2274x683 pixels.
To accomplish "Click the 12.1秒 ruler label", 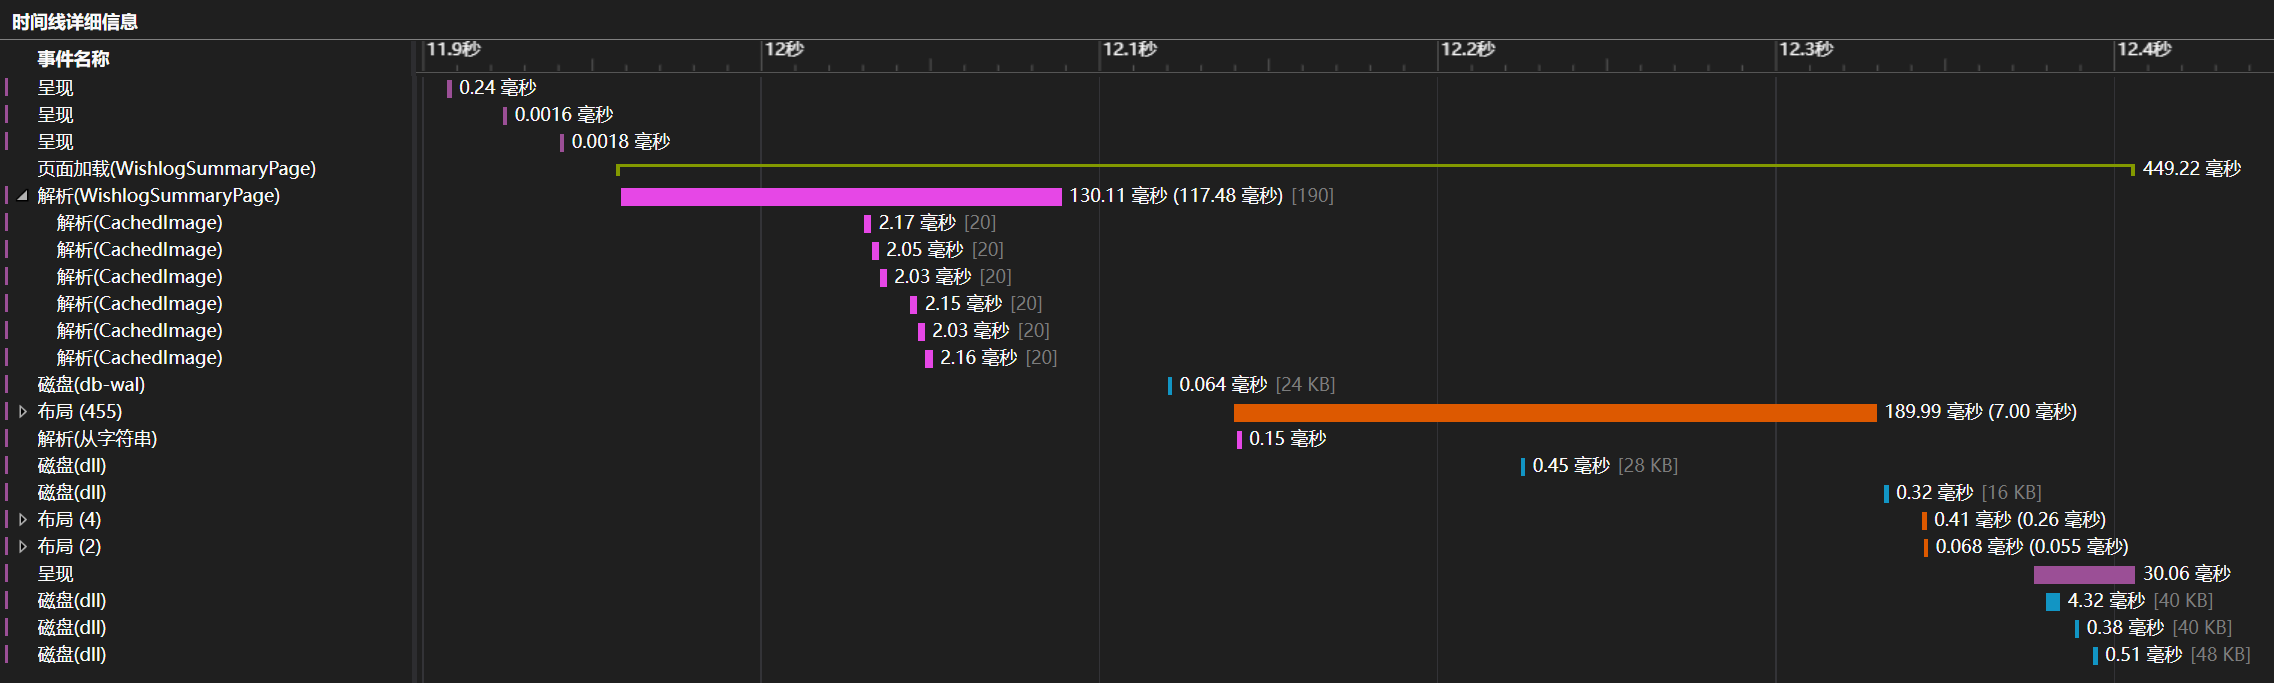I will point(1130,49).
